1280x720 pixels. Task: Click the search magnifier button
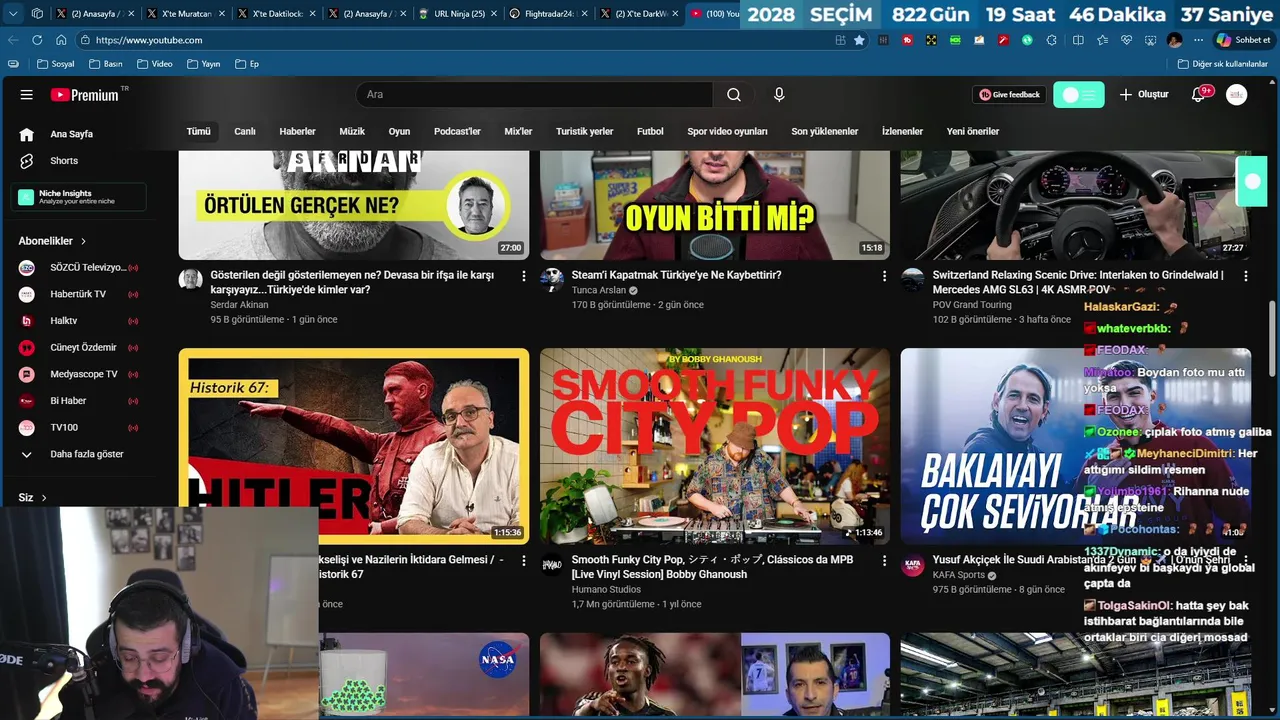[734, 94]
